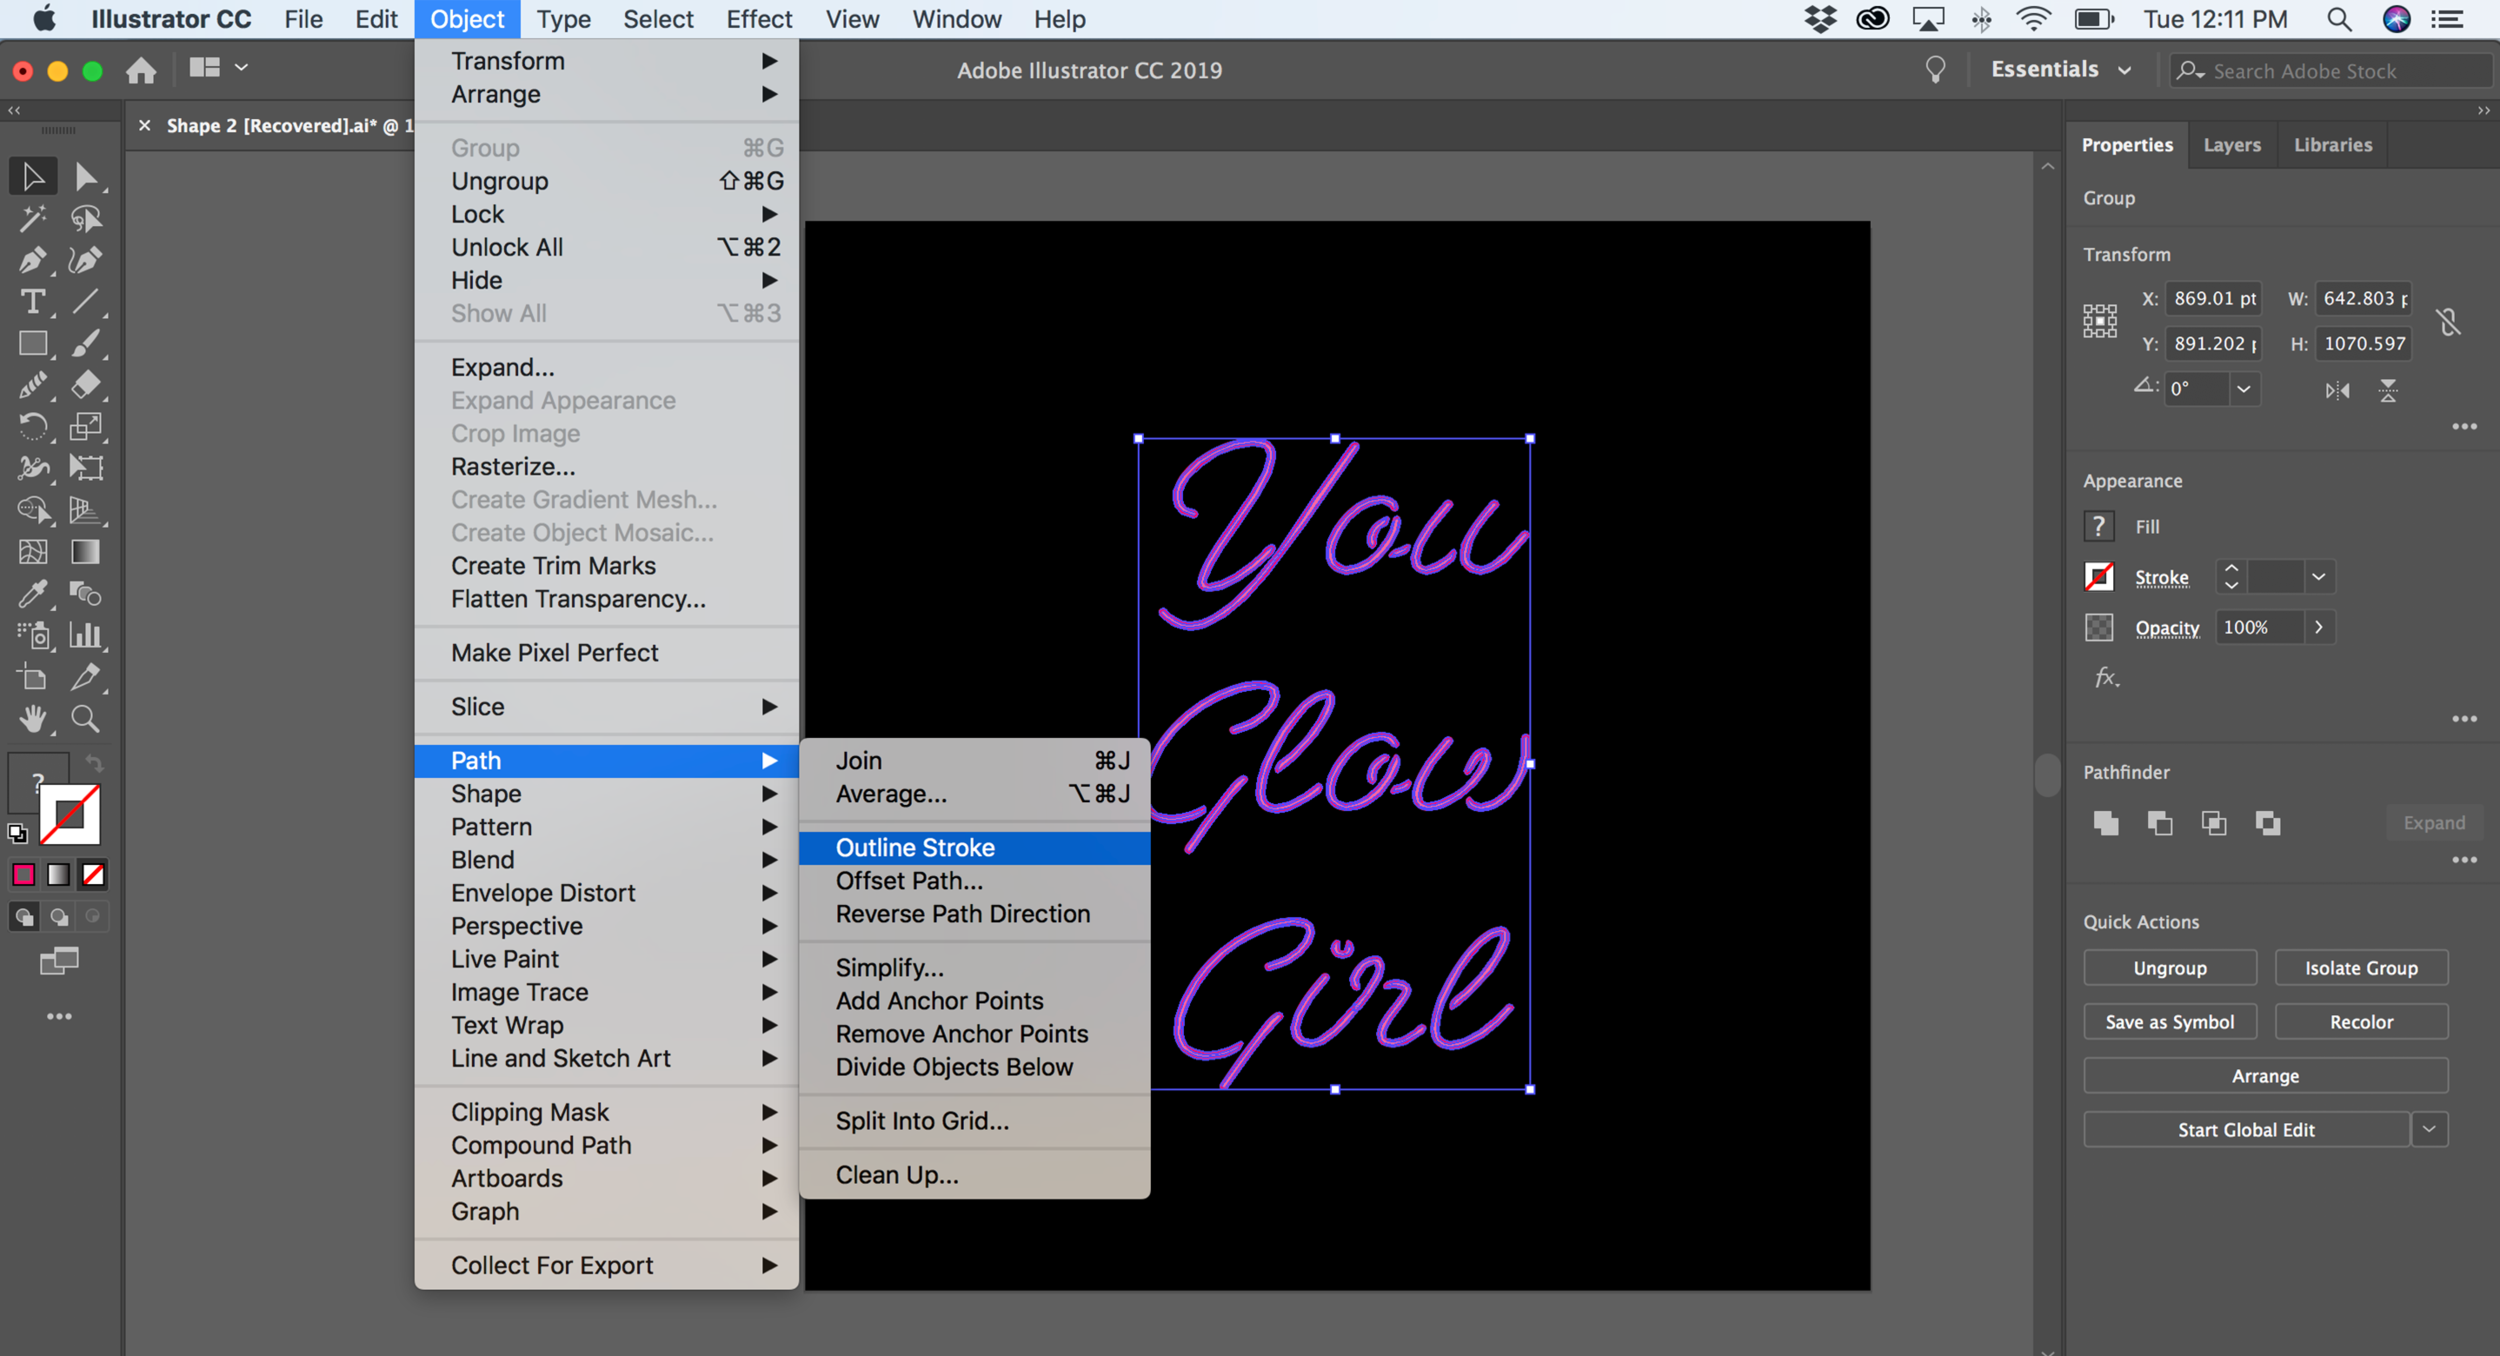Select the Lasso tool
2500x1356 pixels.
click(86, 218)
